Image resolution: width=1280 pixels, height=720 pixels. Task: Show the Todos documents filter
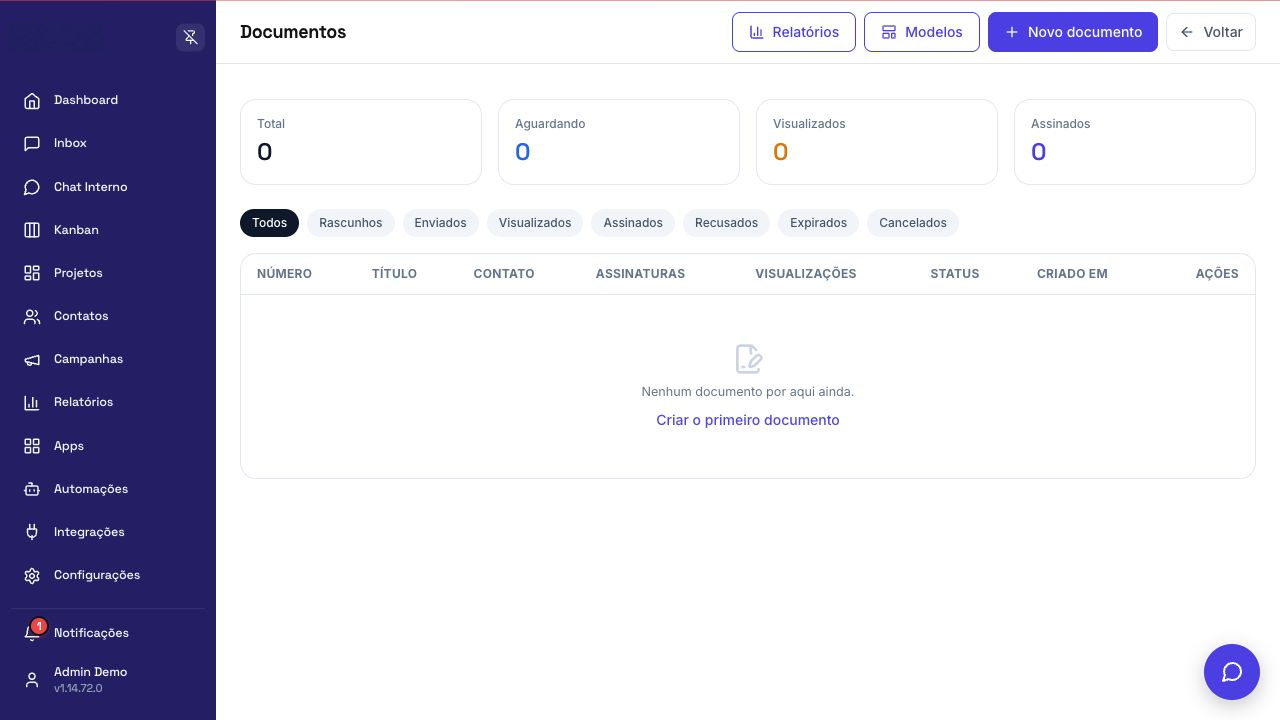point(270,223)
